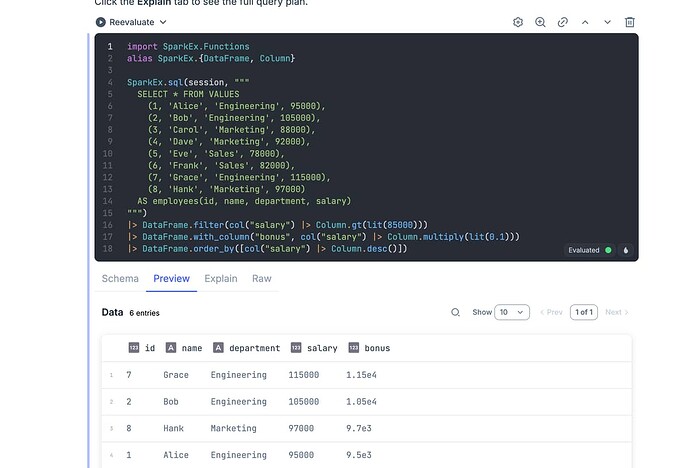Click the Reevaluate play icon
Screen dimensions: 690x468
[101, 22]
